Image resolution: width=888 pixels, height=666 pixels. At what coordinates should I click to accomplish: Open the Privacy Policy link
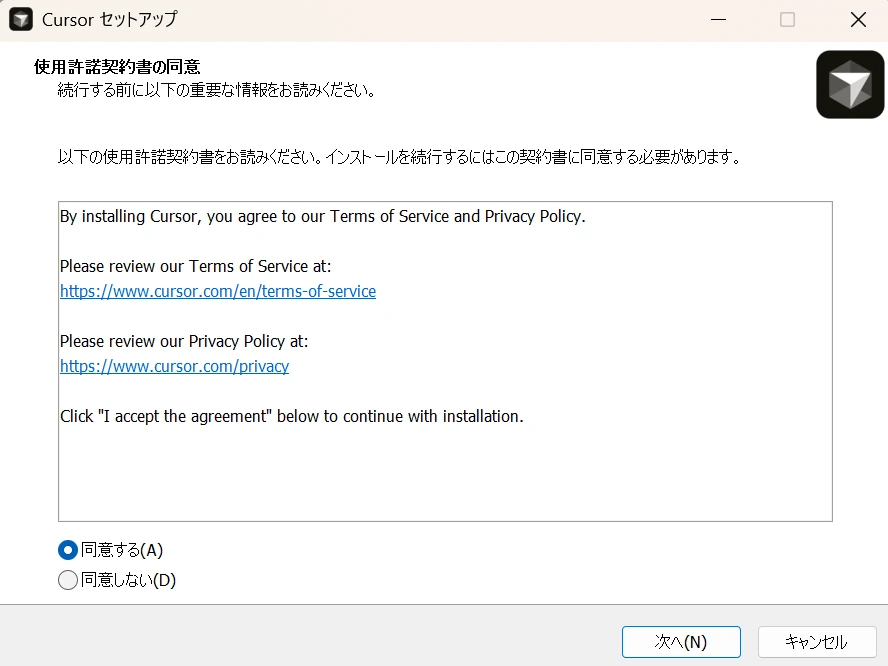pos(174,366)
